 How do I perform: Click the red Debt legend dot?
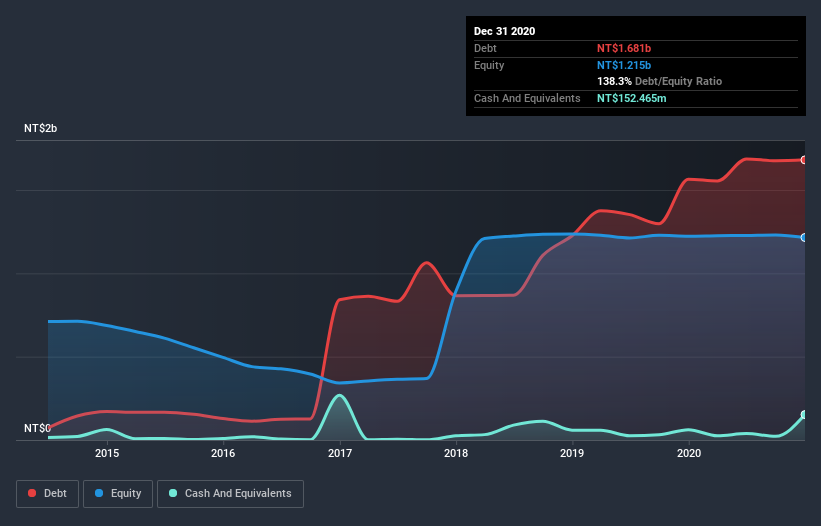tap(32, 493)
